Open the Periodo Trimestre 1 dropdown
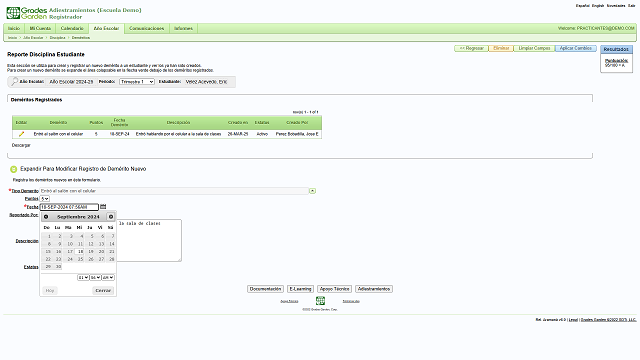Screen dimensions: 640x360 point(137,82)
